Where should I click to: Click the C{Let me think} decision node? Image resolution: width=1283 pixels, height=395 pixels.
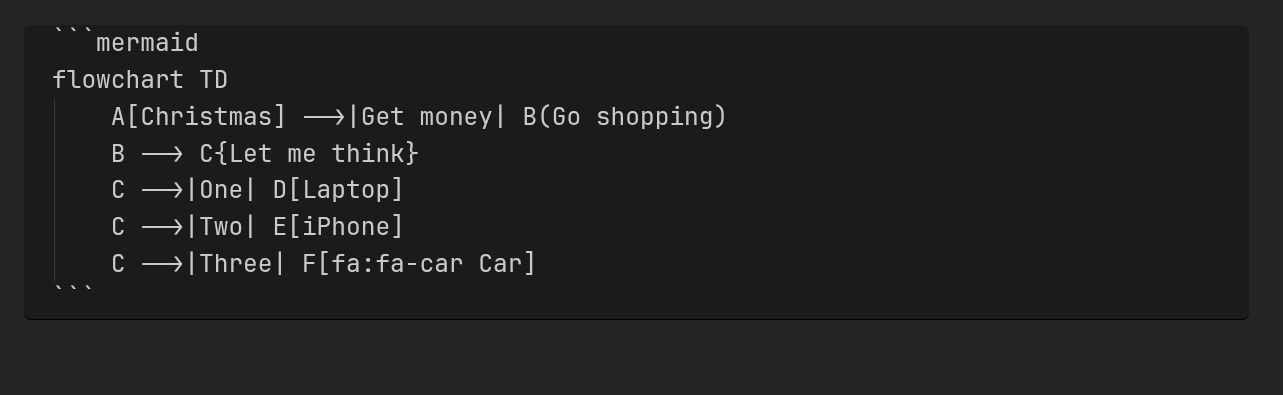pos(309,154)
